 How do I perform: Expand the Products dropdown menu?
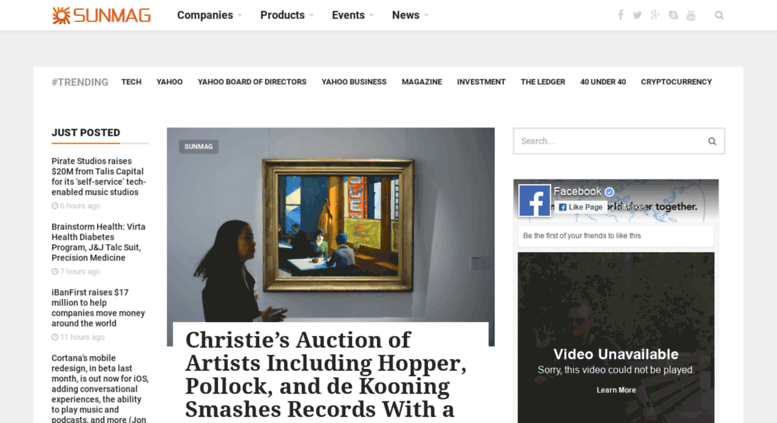point(286,15)
